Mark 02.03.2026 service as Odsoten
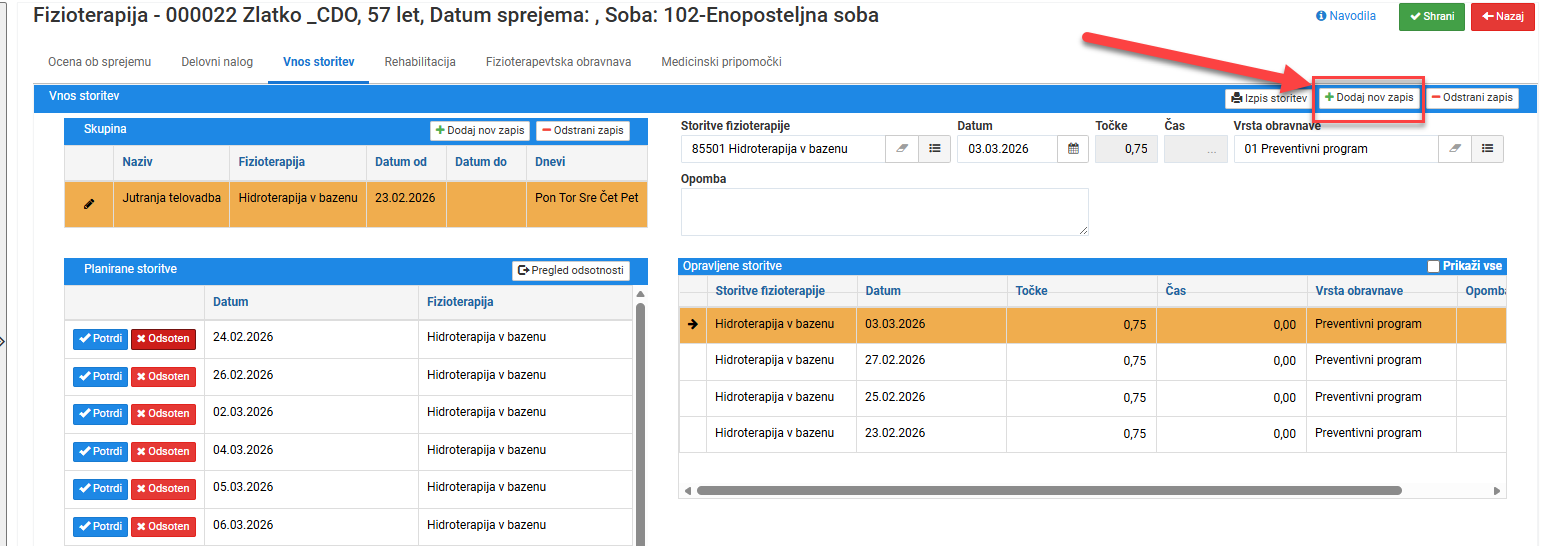This screenshot has width=1541, height=546. pyautogui.click(x=163, y=414)
